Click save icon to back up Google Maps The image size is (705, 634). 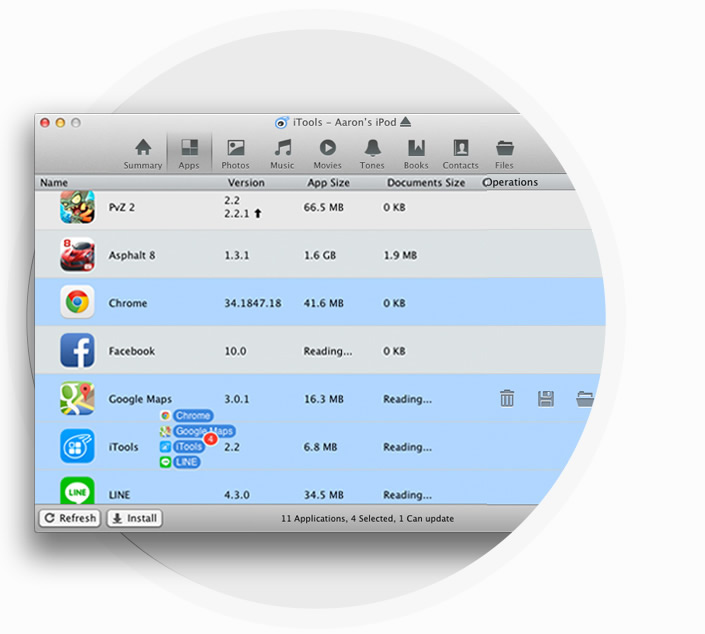pos(545,399)
